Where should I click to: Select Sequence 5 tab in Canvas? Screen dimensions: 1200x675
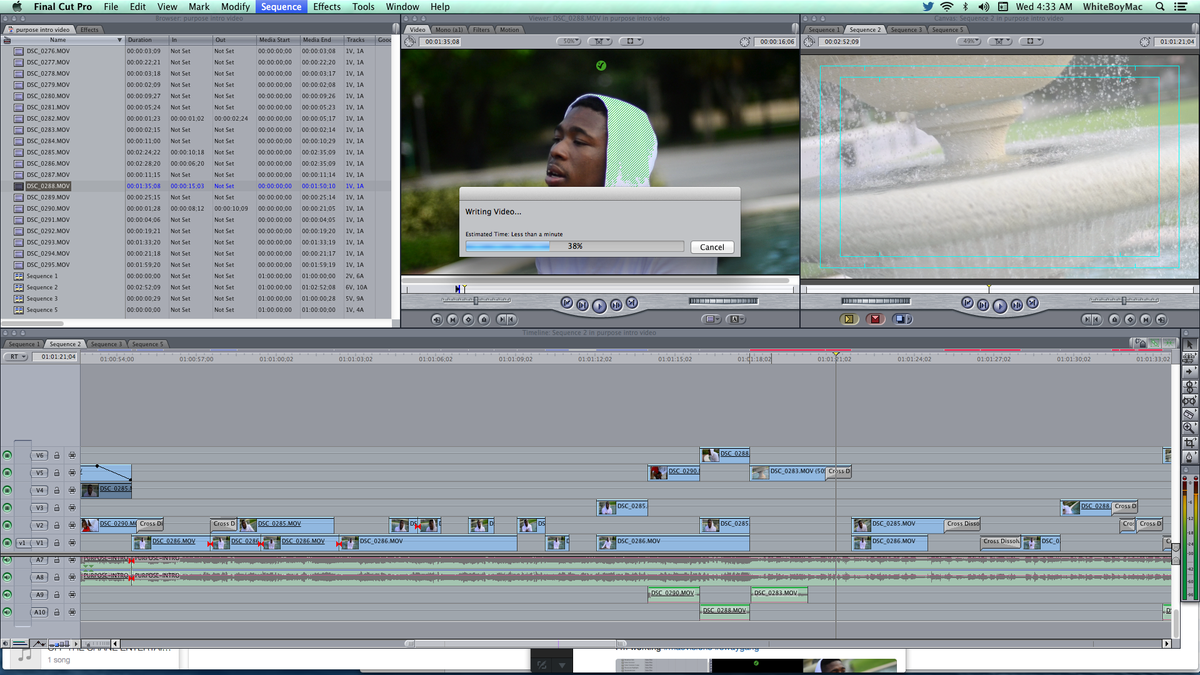click(947, 30)
